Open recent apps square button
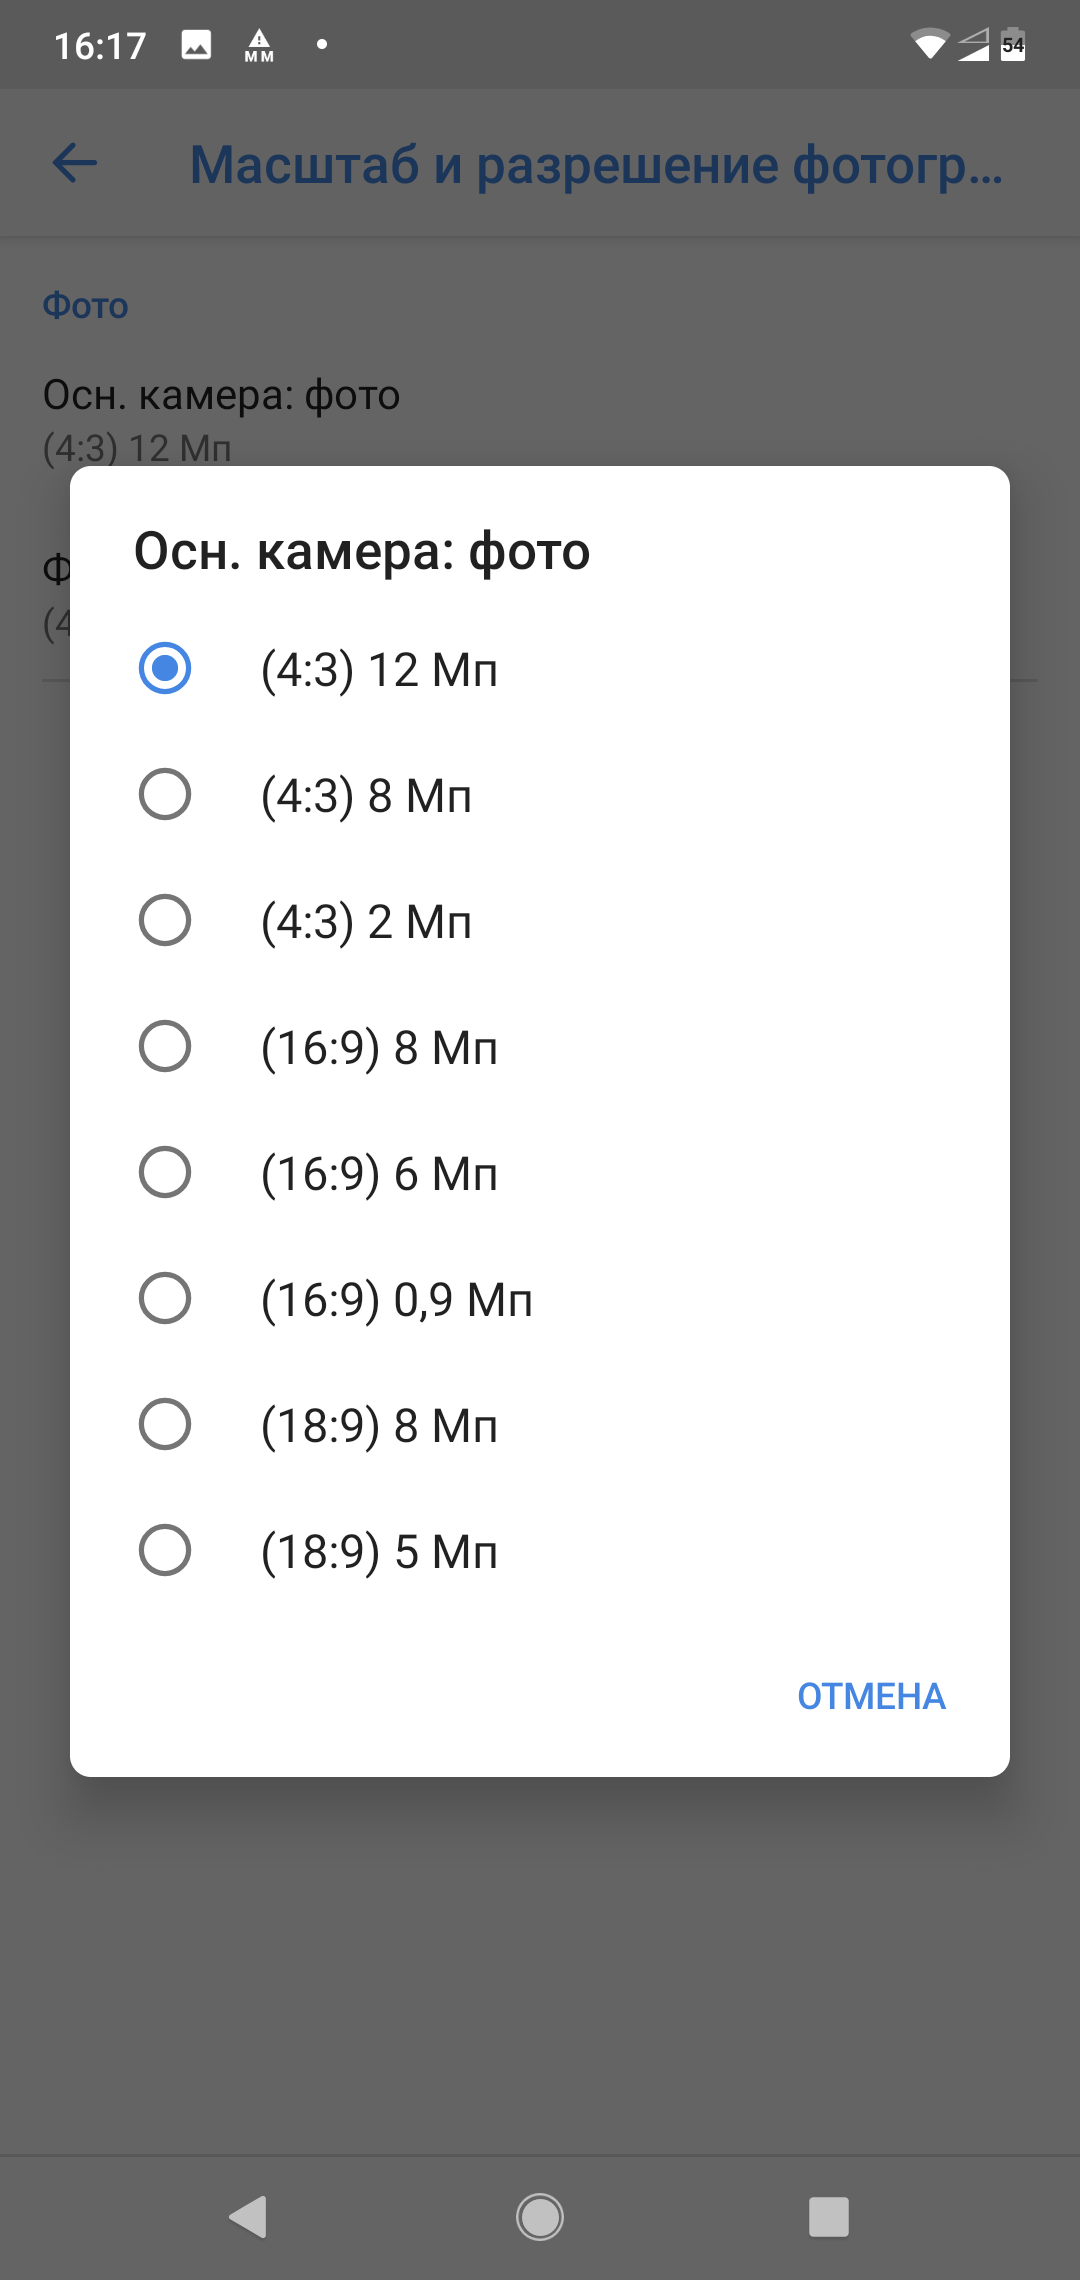Viewport: 1080px width, 2280px height. (828, 2217)
